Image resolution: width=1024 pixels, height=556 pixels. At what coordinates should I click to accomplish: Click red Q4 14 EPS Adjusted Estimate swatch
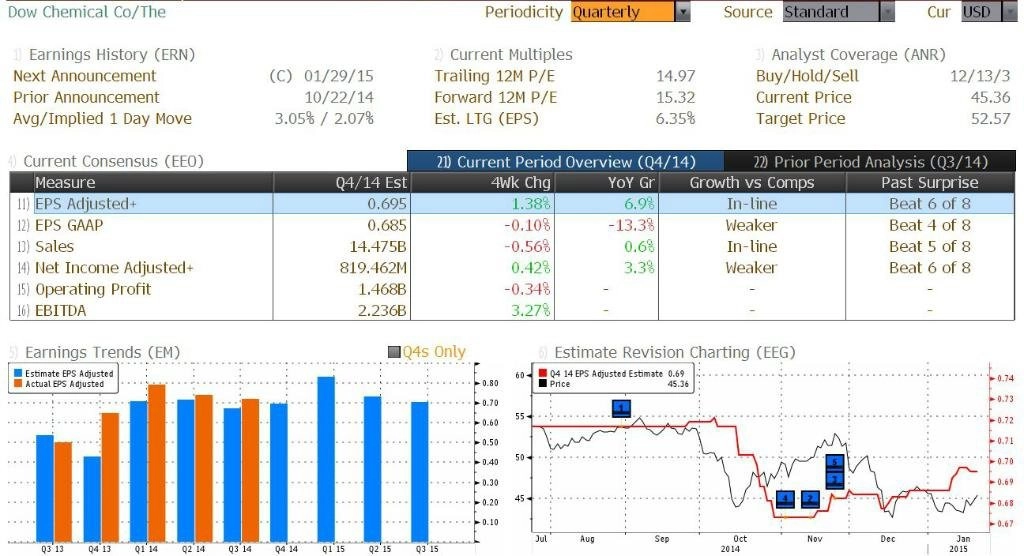(x=543, y=374)
